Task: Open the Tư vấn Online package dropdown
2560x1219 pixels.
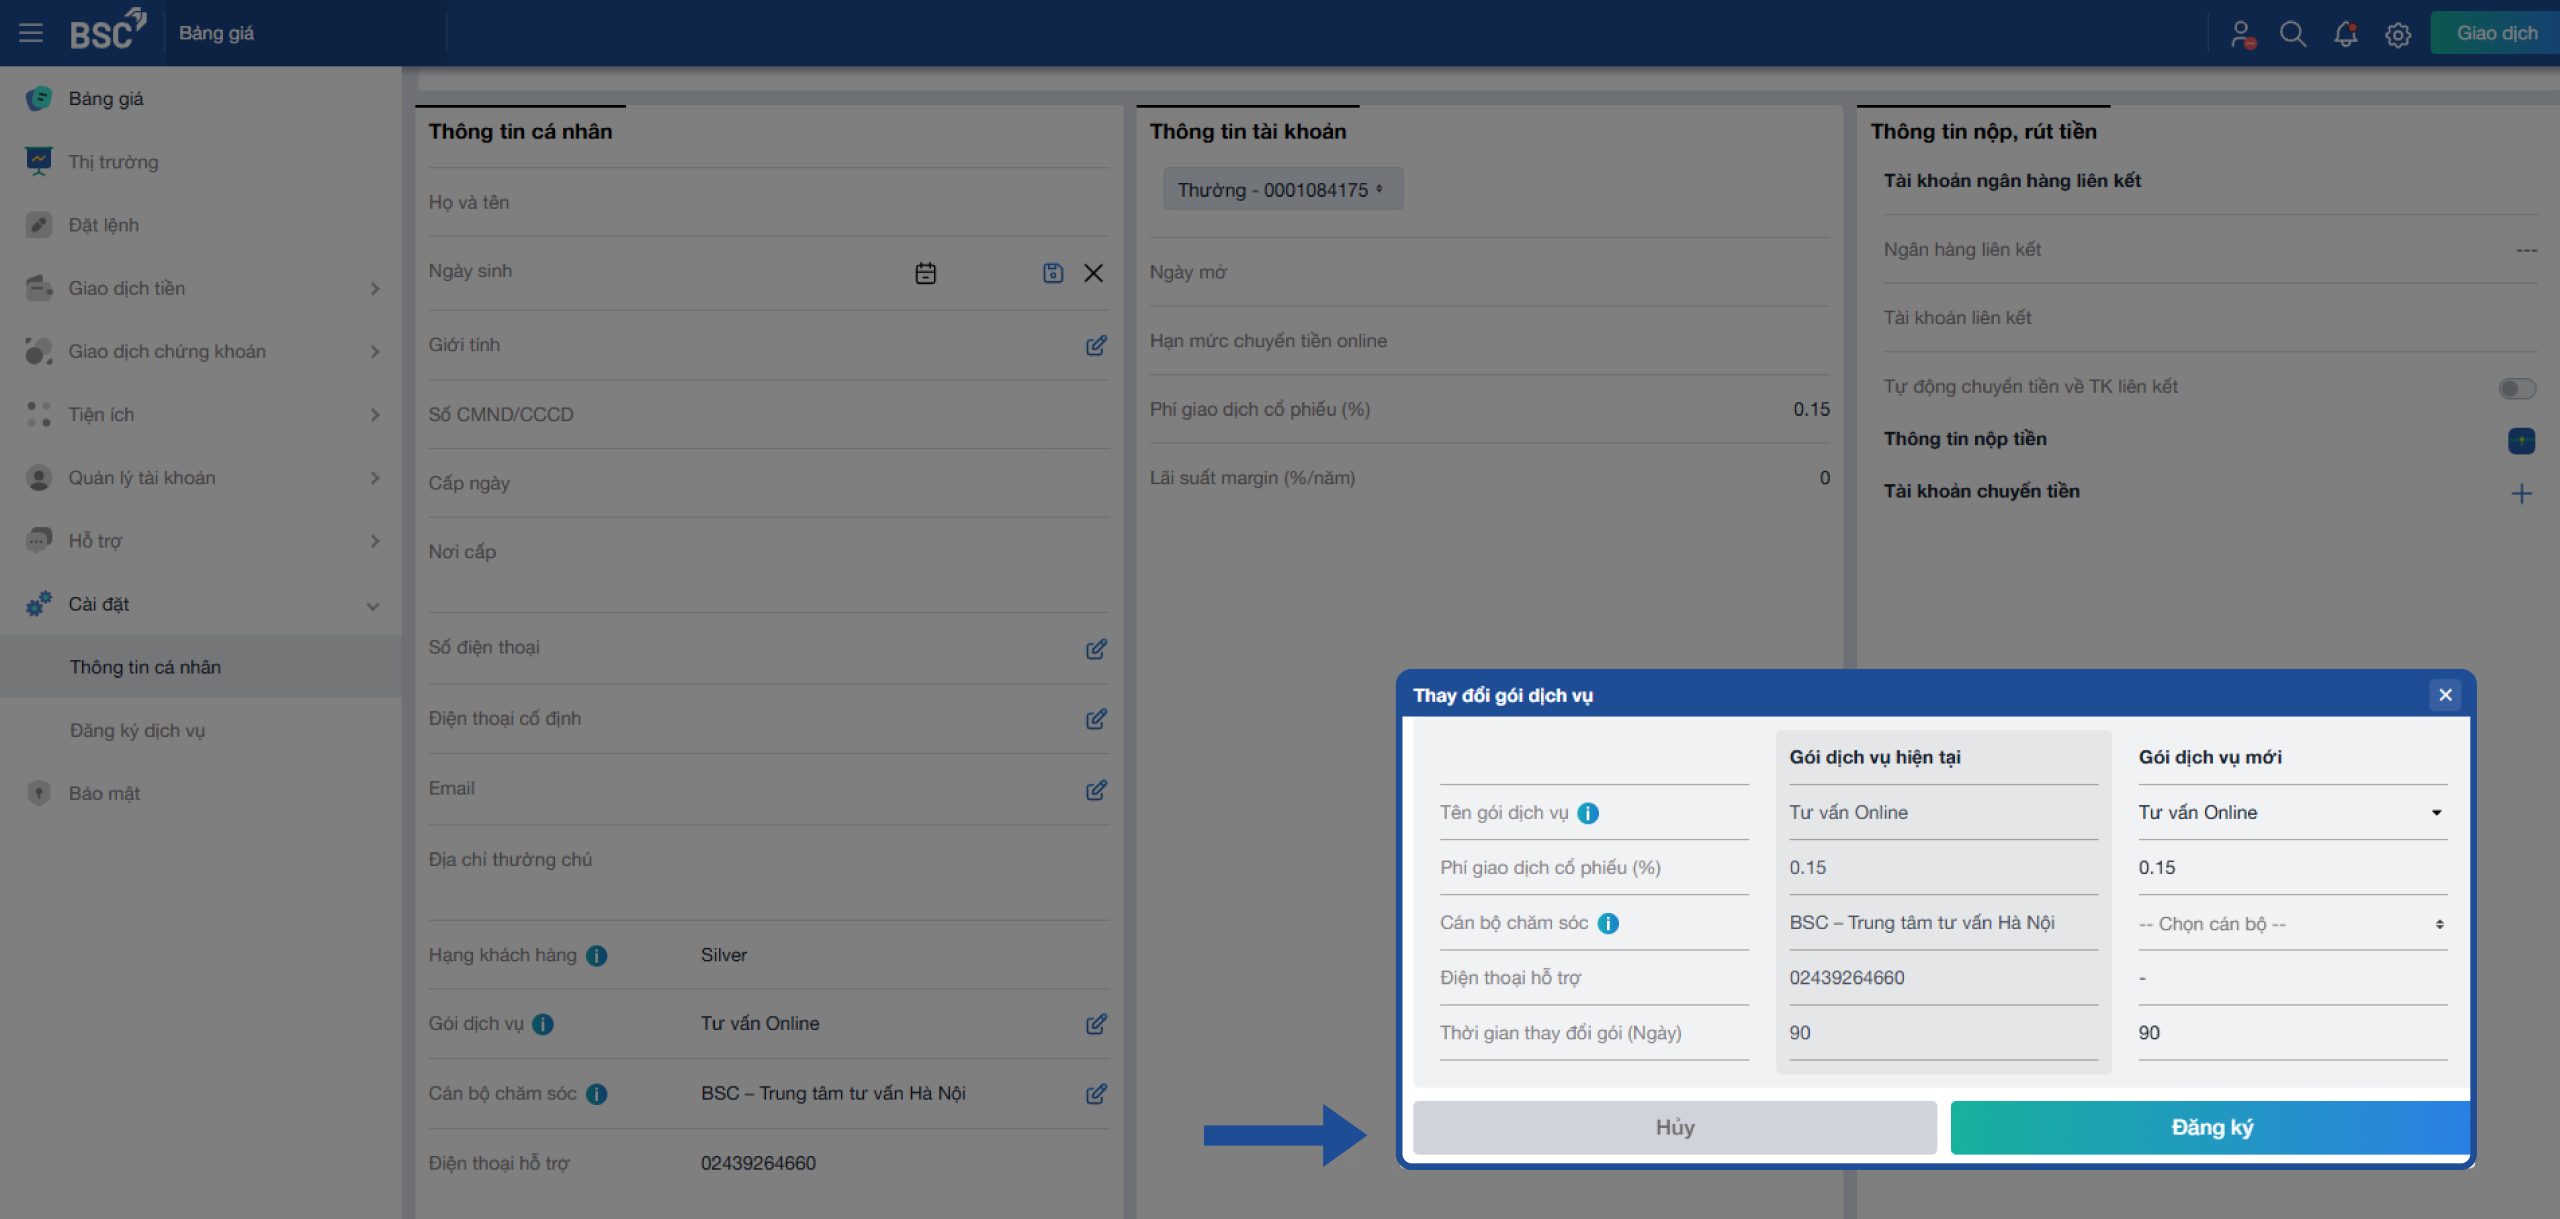Action: (2290, 813)
